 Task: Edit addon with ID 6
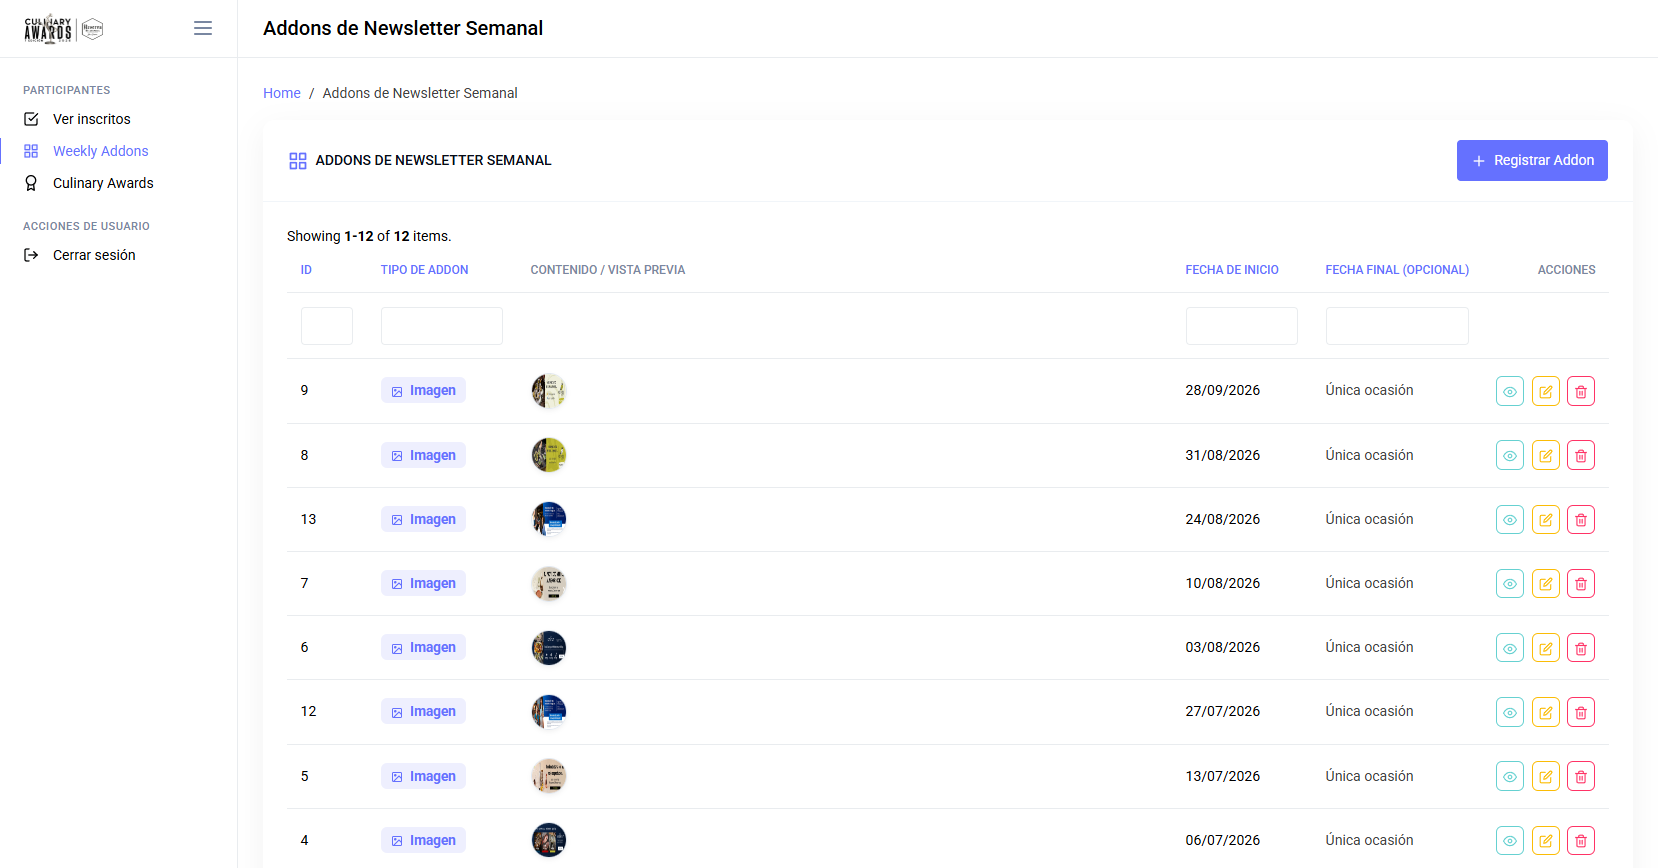point(1546,648)
